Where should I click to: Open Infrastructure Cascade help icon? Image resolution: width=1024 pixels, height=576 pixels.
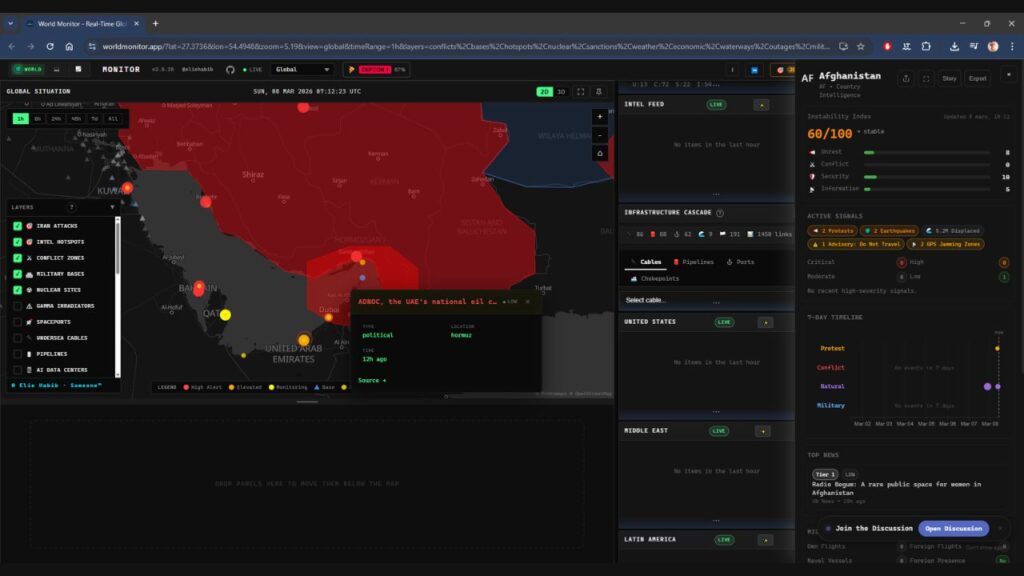click(720, 213)
